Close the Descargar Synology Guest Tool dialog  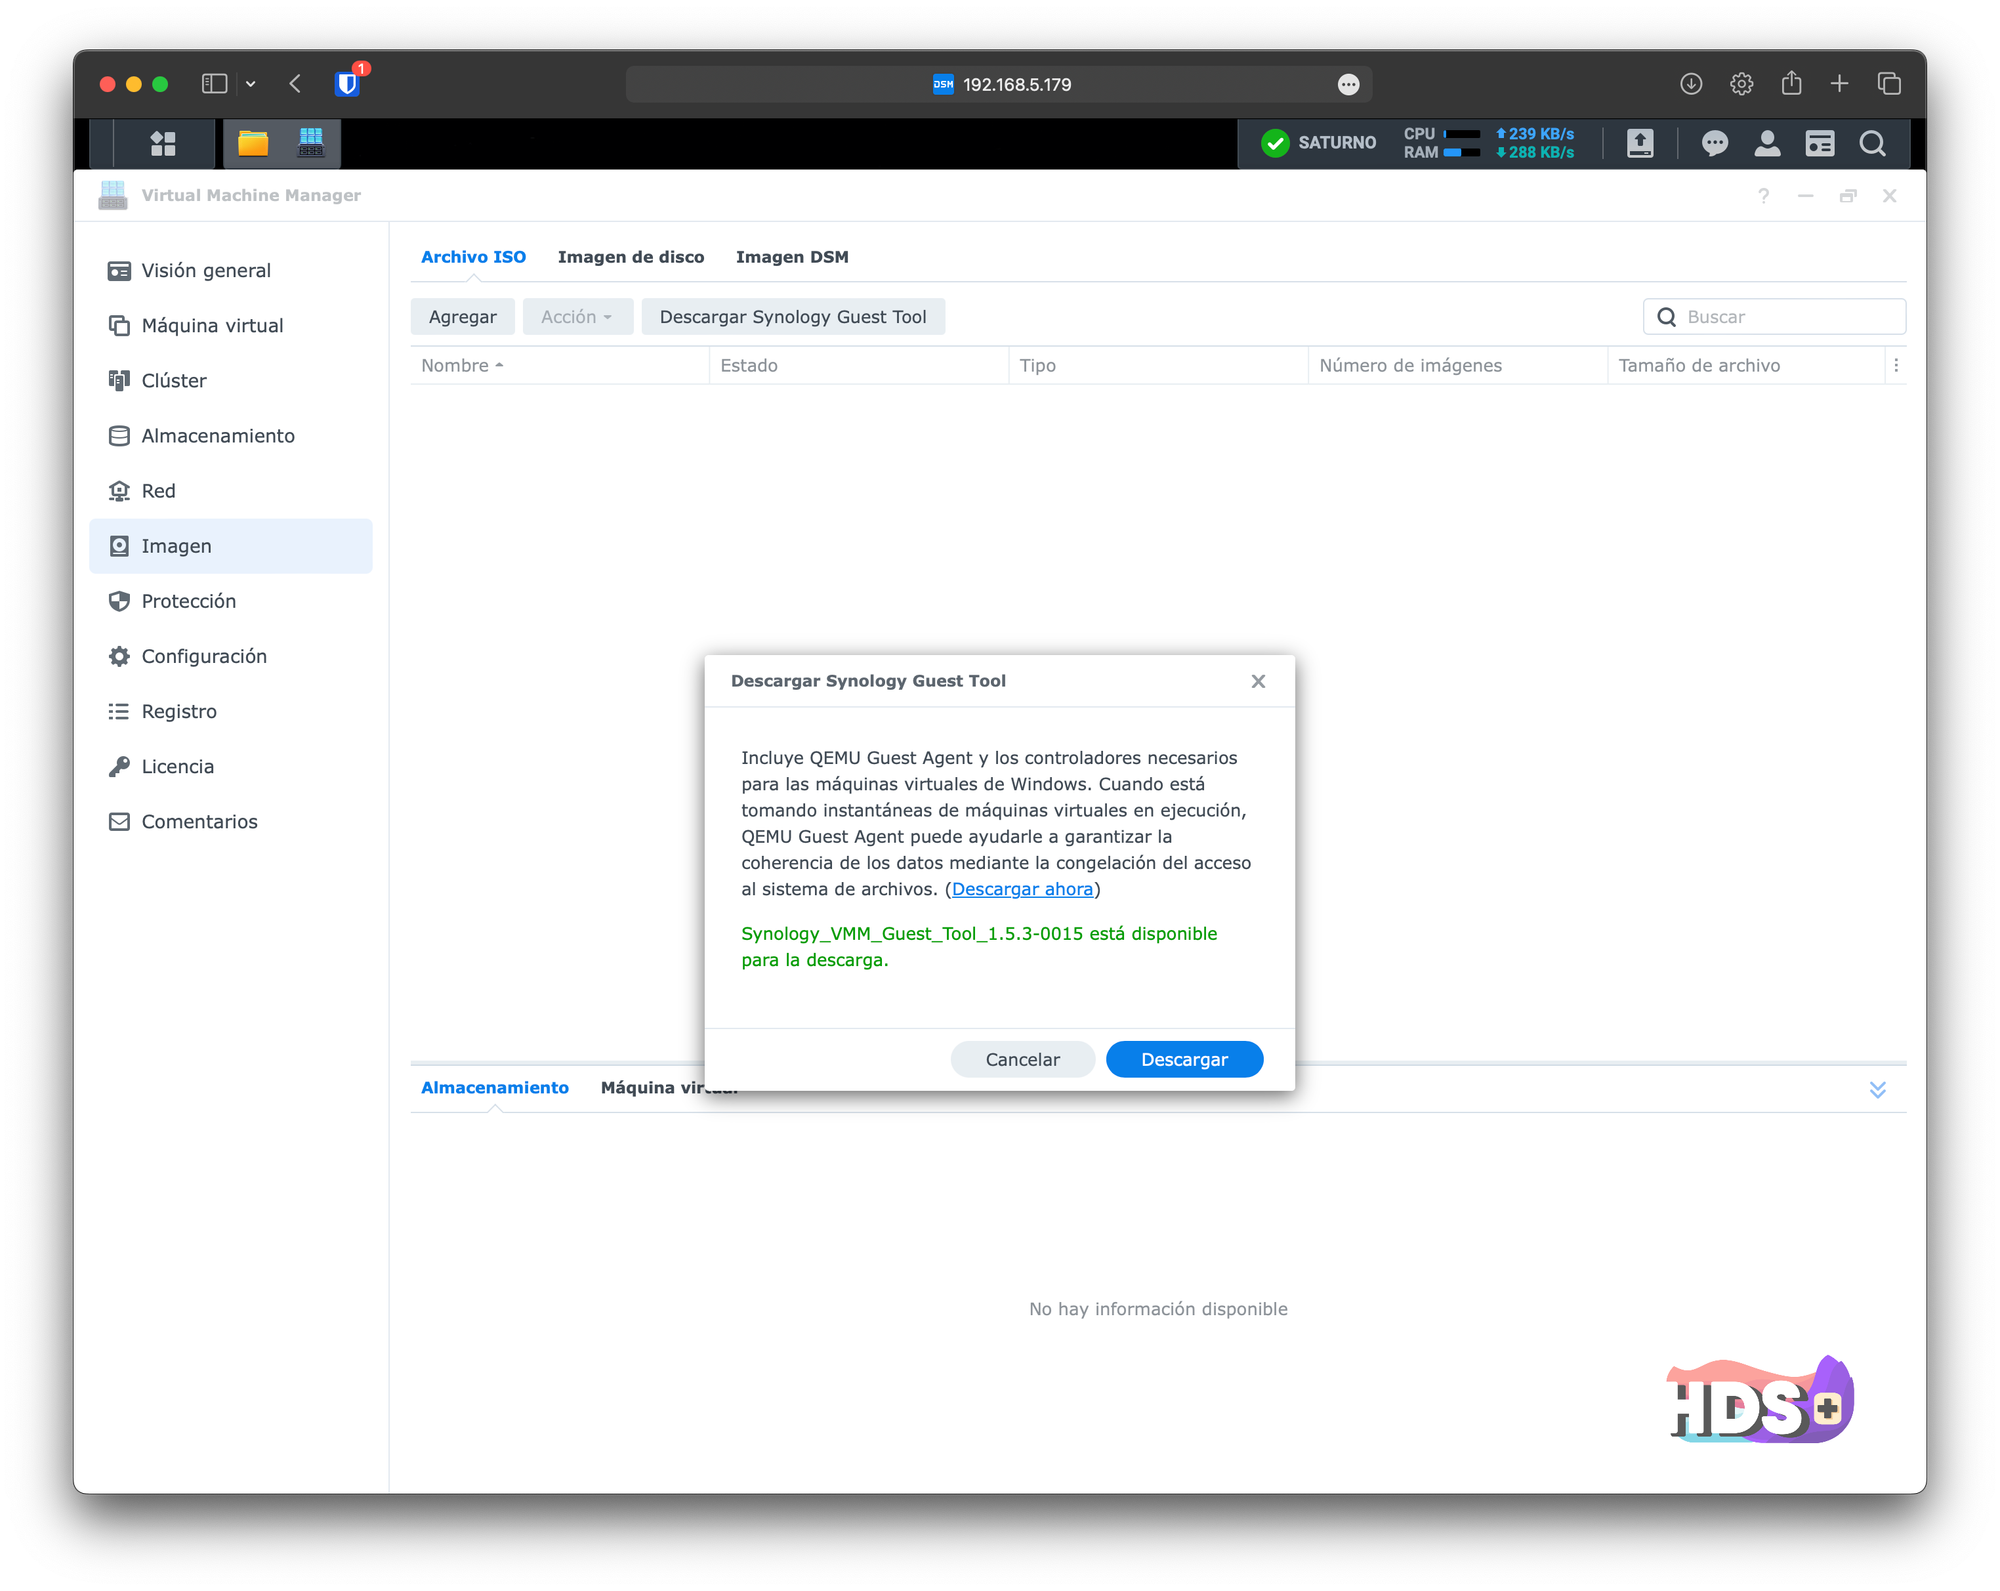tap(1258, 681)
